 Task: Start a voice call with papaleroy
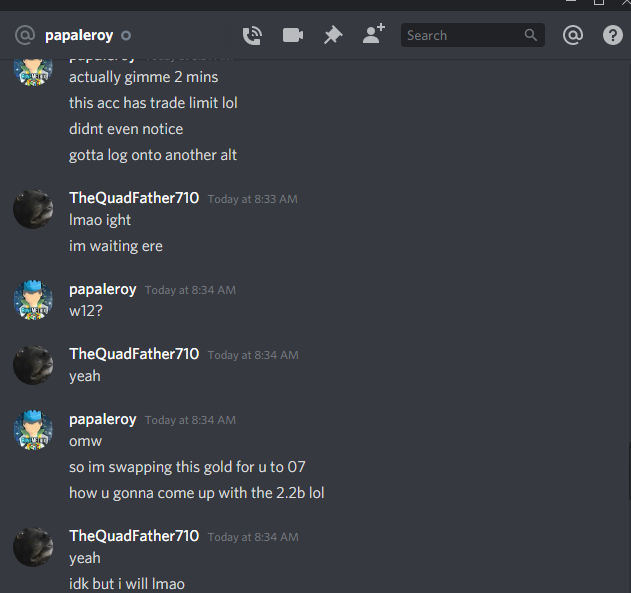[252, 35]
